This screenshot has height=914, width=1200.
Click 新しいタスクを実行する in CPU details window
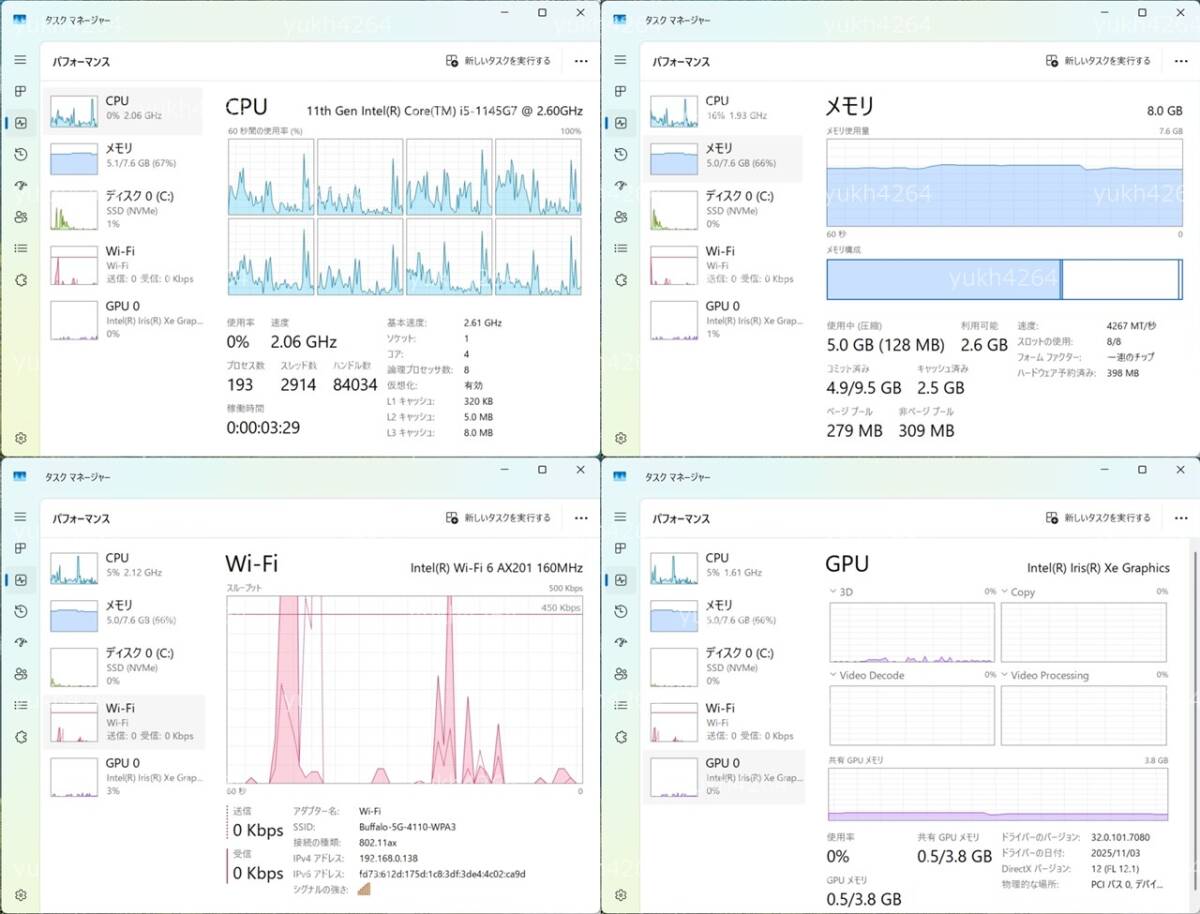pos(498,61)
